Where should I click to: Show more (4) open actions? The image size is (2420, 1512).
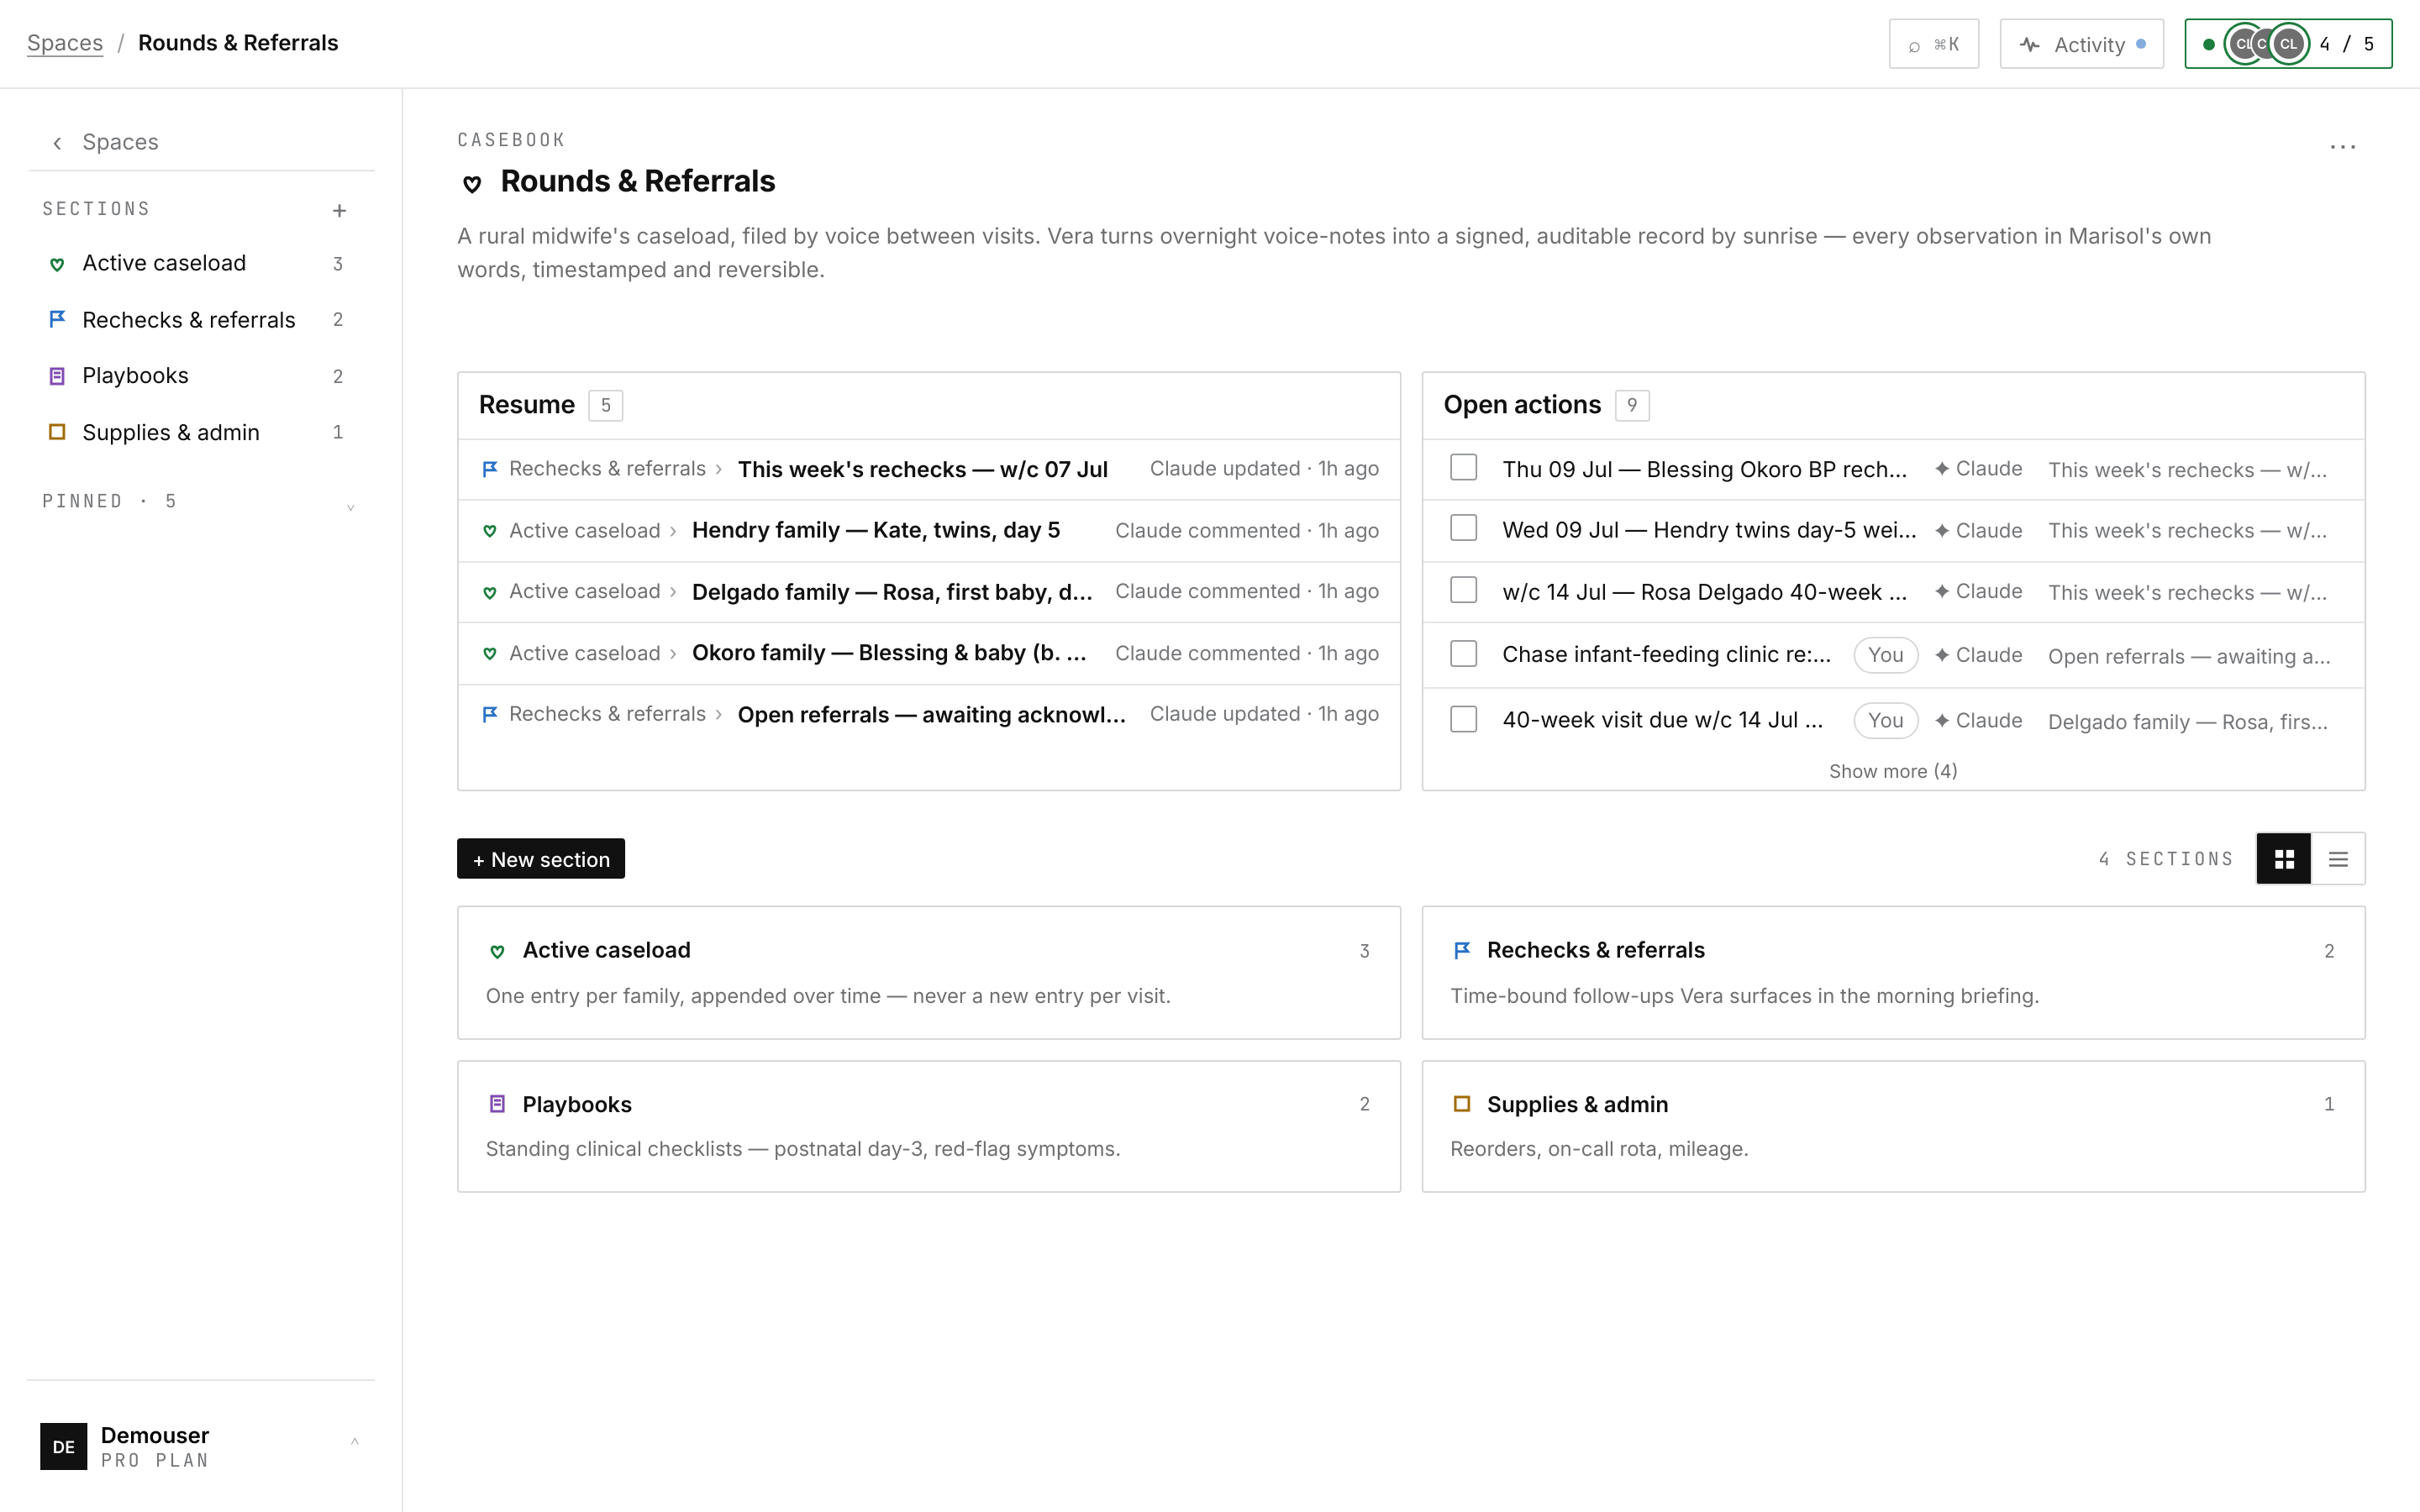(x=1893, y=771)
